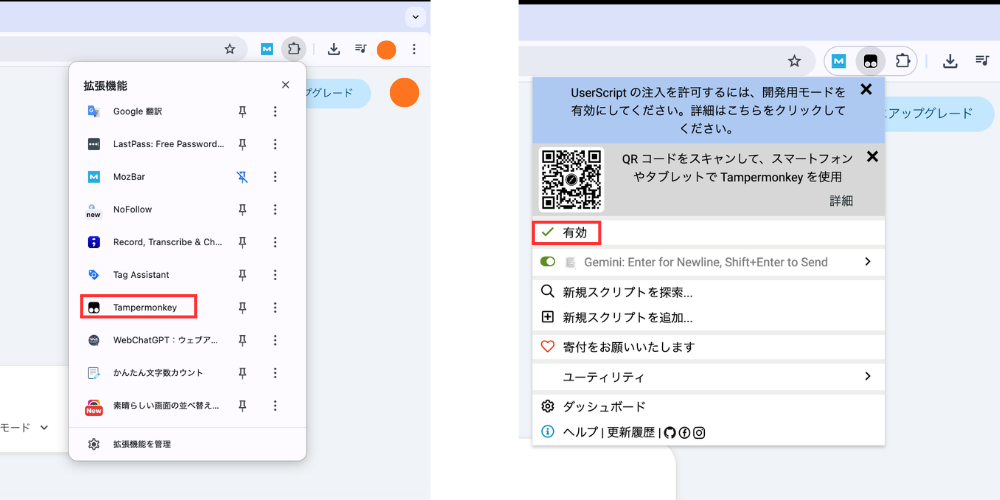Click the 新規スクリプトを追加 plus icon
Image resolution: width=1000 pixels, height=500 pixels.
click(x=547, y=317)
